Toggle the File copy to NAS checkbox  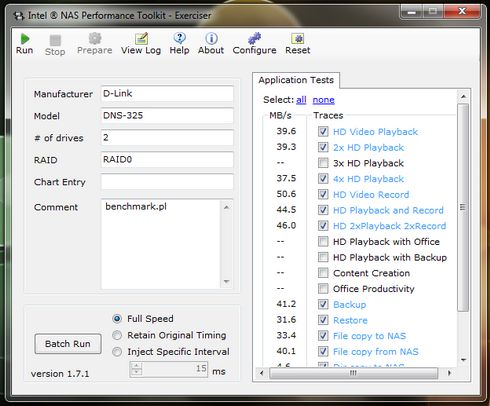coord(323,335)
